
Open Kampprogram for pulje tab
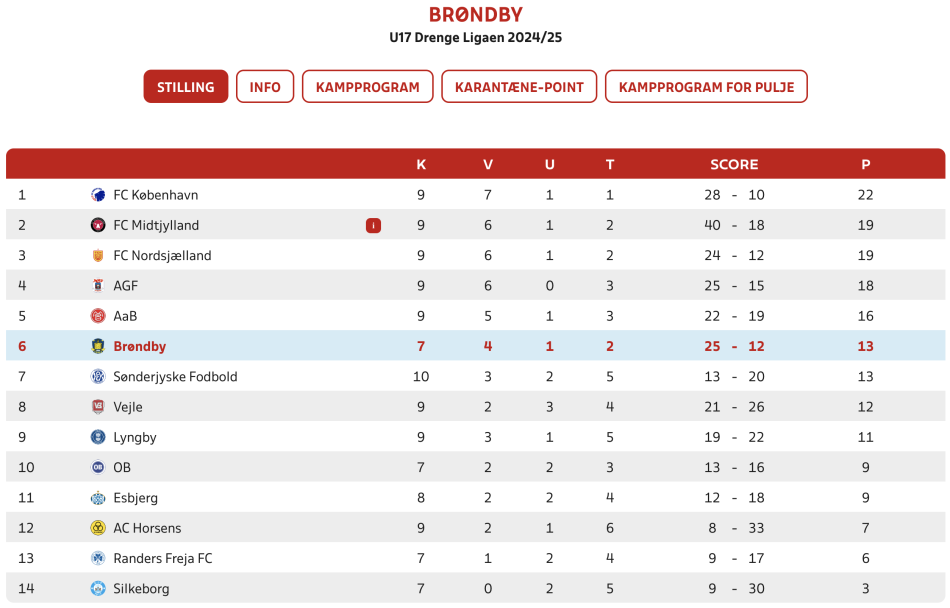(x=706, y=87)
